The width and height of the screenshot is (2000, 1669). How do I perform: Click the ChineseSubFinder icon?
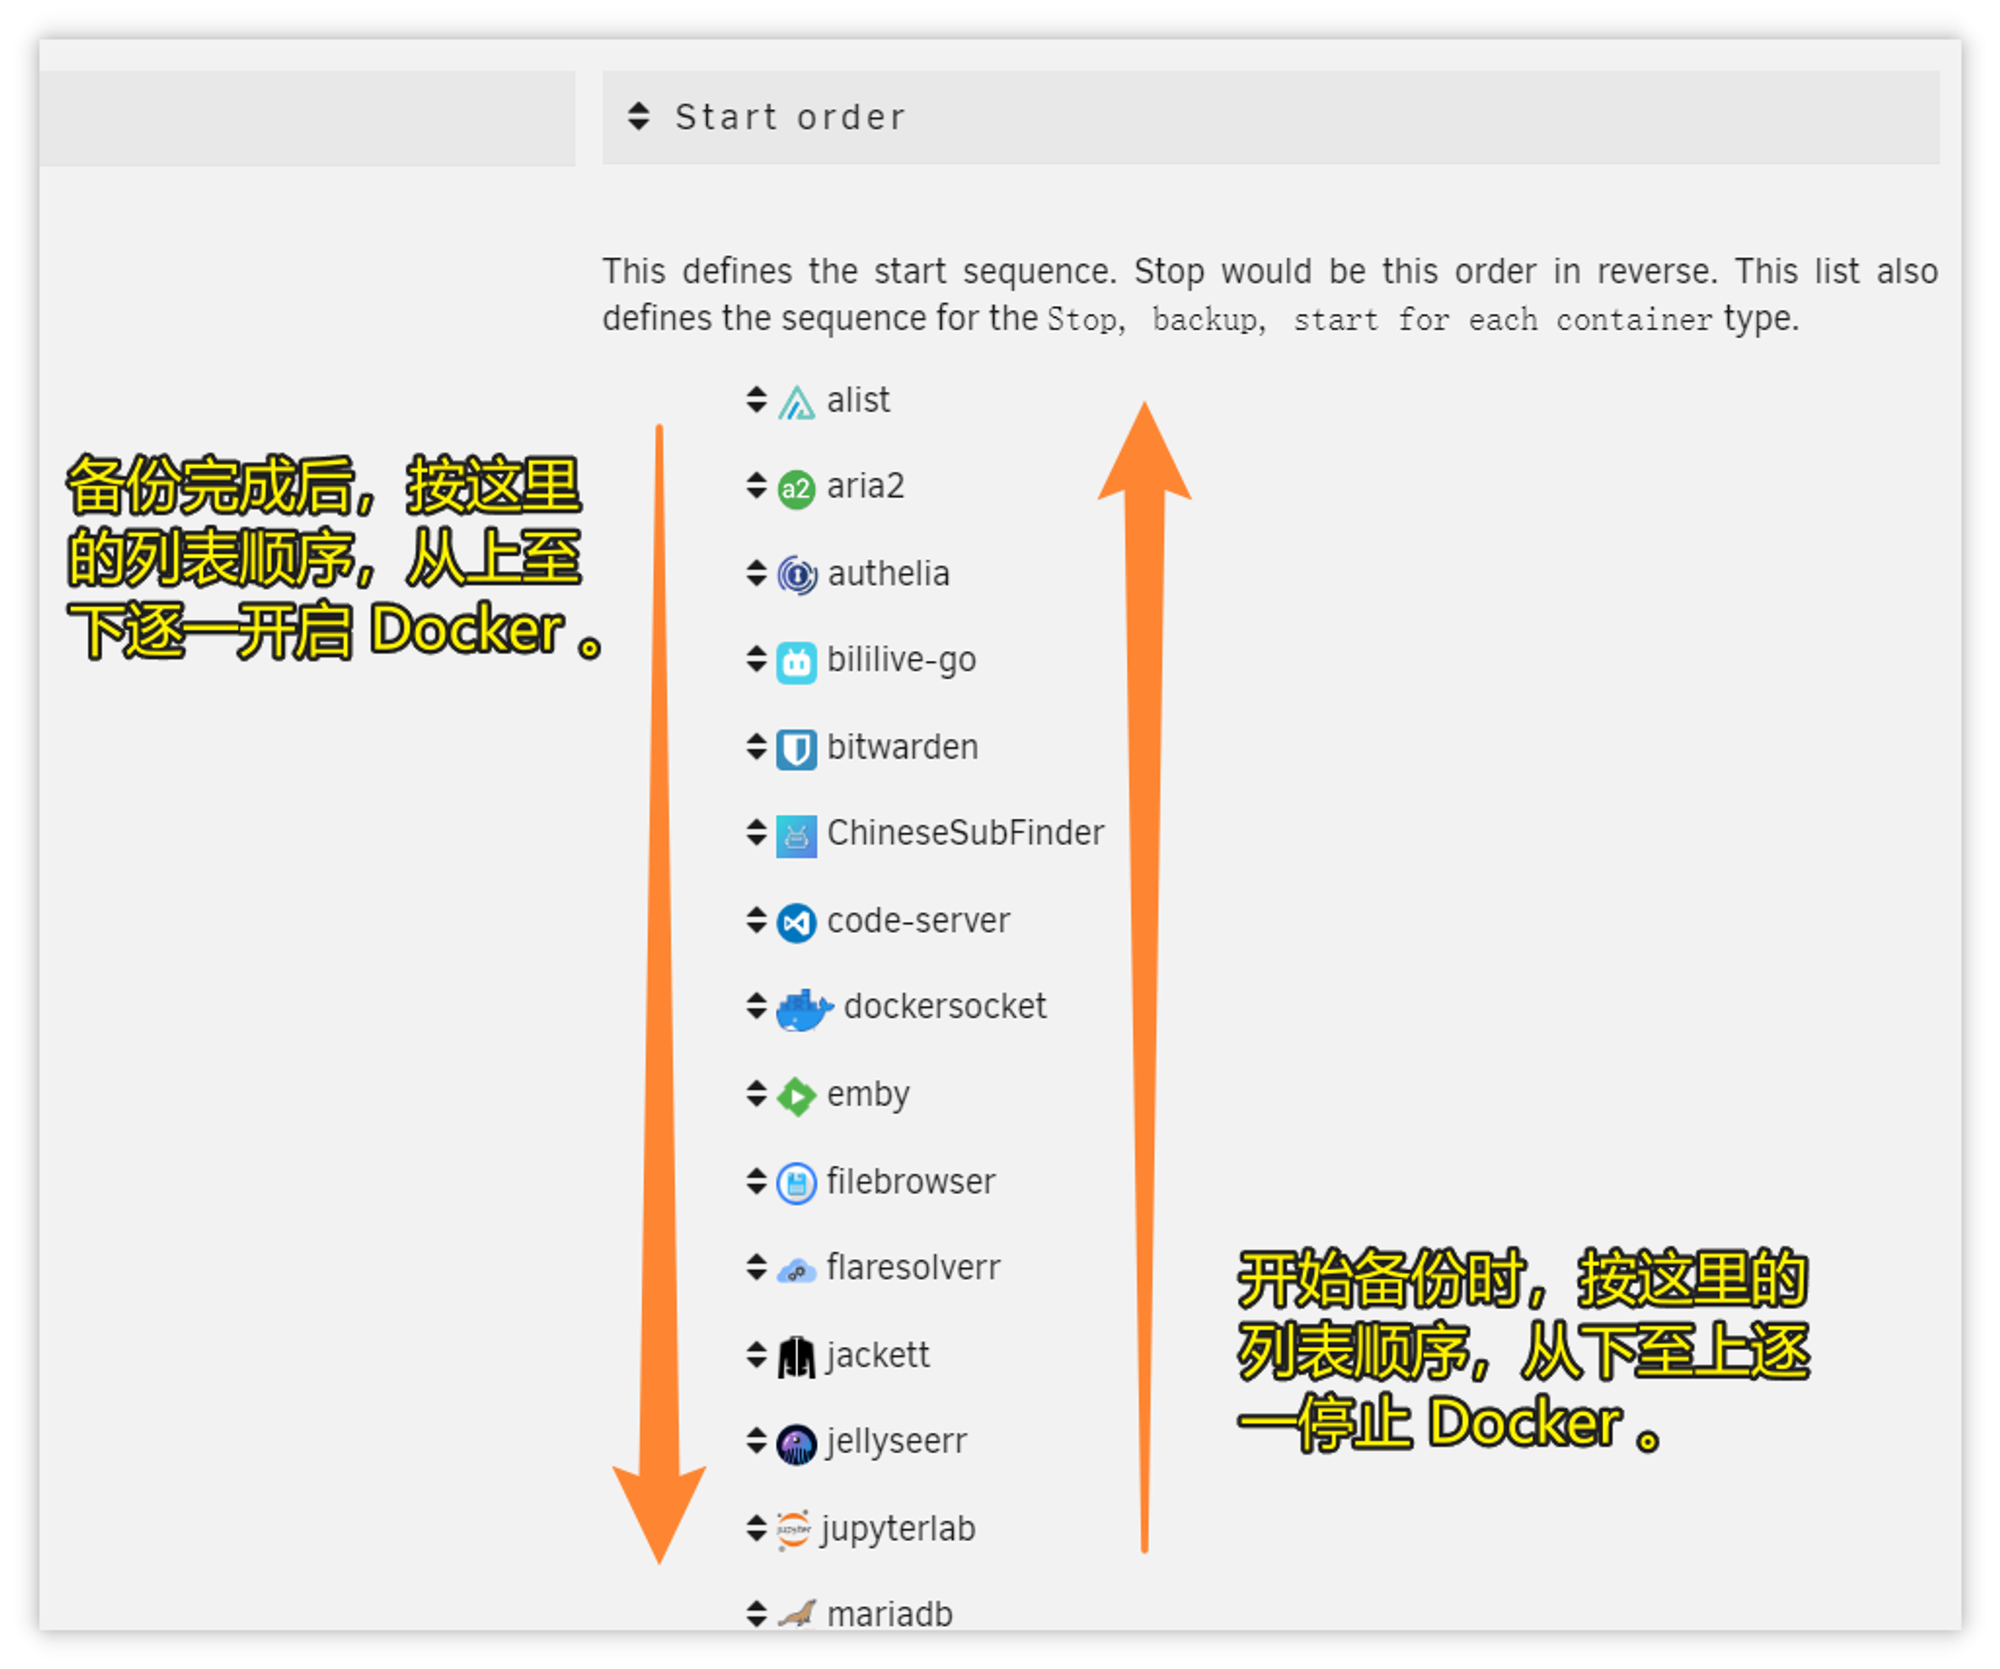pos(796,836)
